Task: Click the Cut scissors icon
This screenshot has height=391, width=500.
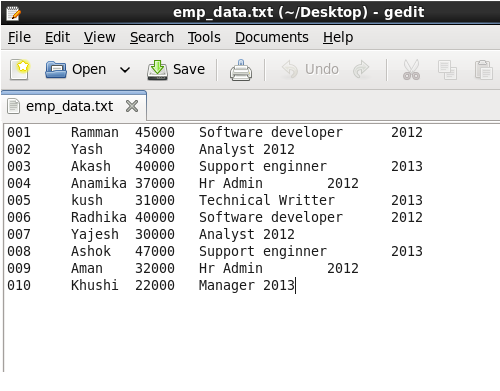Action: [411, 70]
